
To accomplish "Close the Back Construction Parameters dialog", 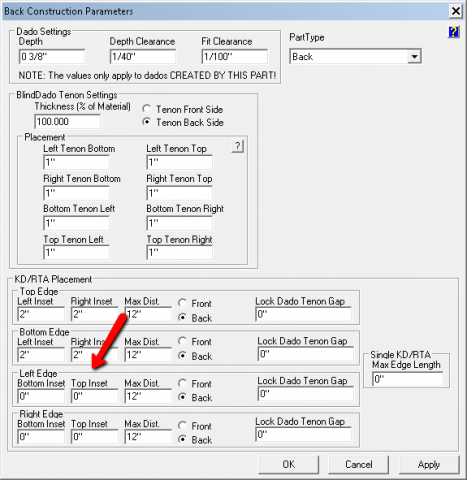I will click(456, 11).
